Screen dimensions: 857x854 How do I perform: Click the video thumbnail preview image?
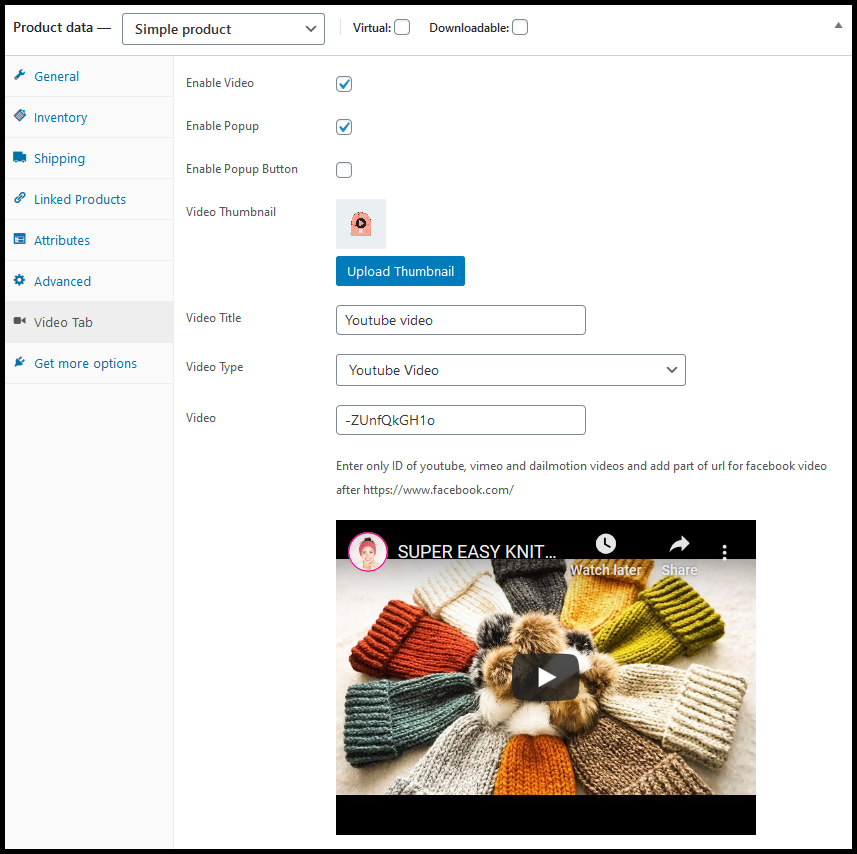point(361,224)
